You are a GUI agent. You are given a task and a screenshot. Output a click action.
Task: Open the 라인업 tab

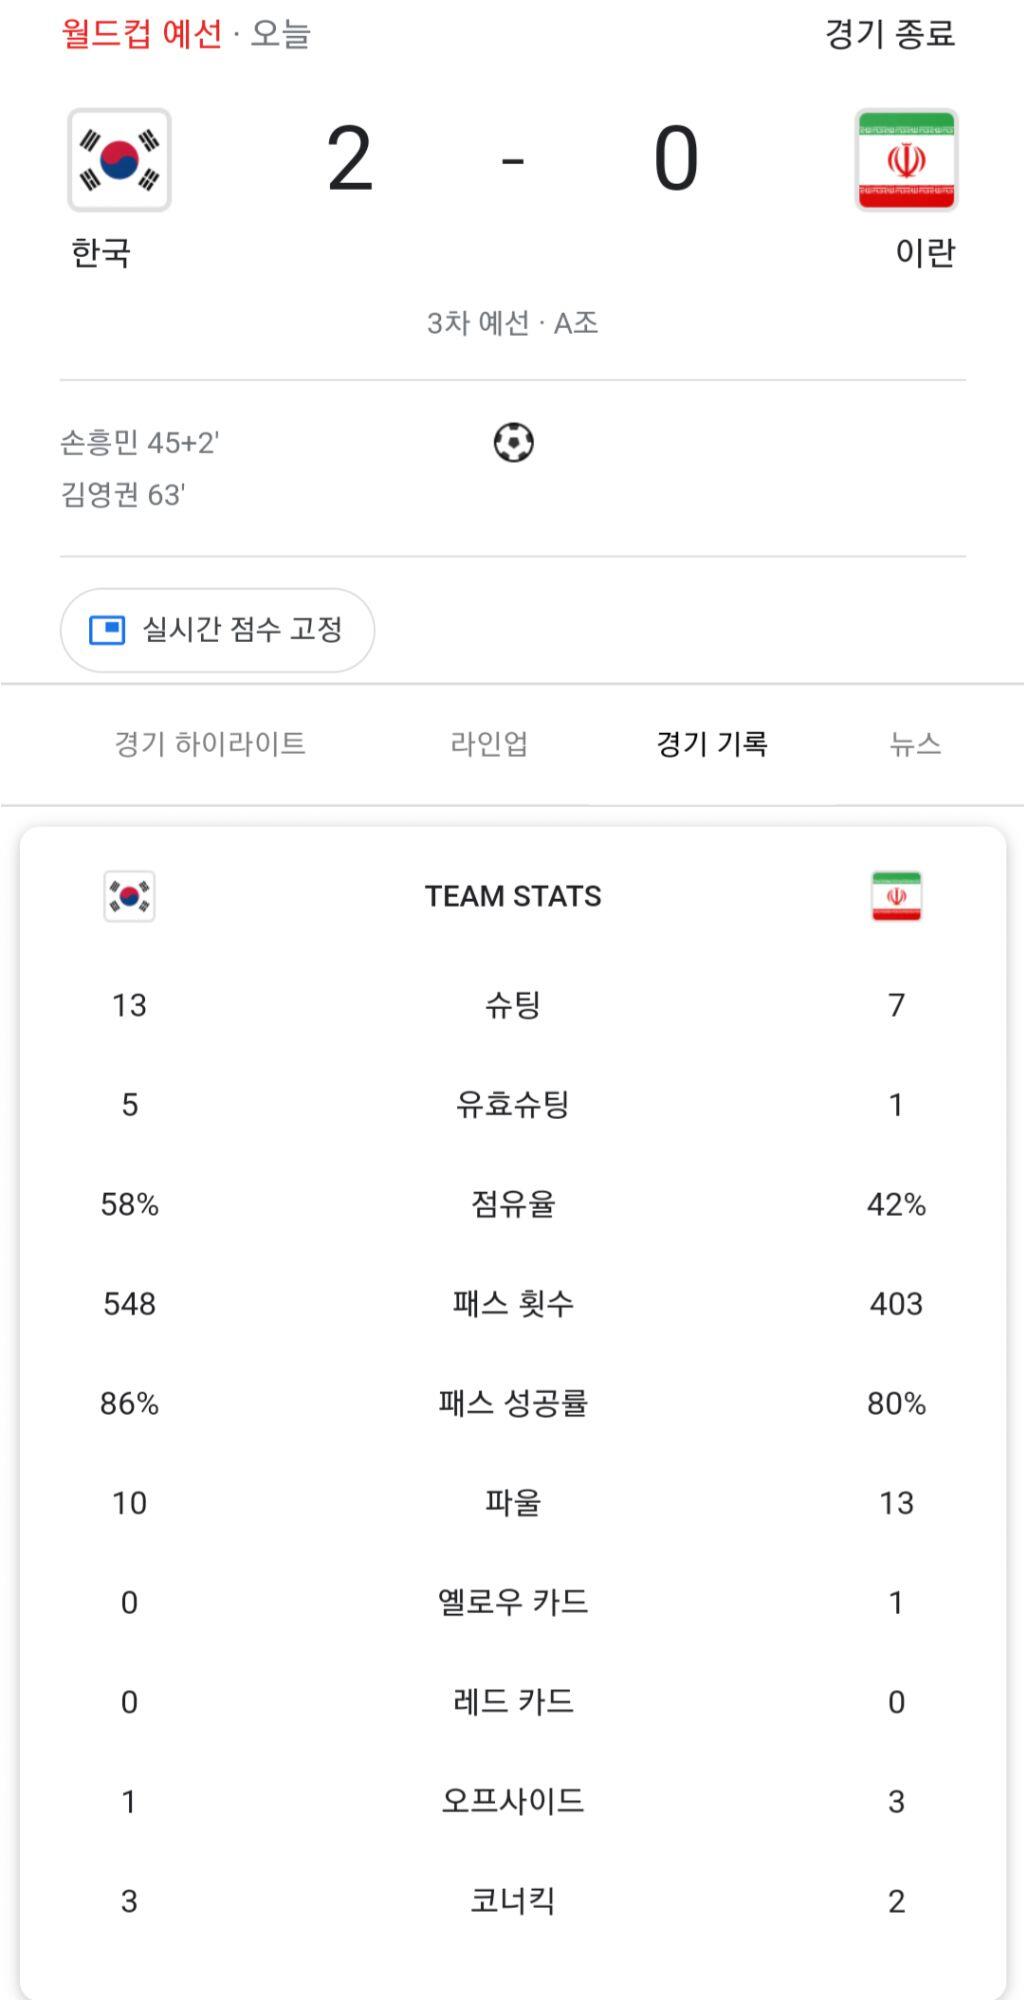coord(489,744)
